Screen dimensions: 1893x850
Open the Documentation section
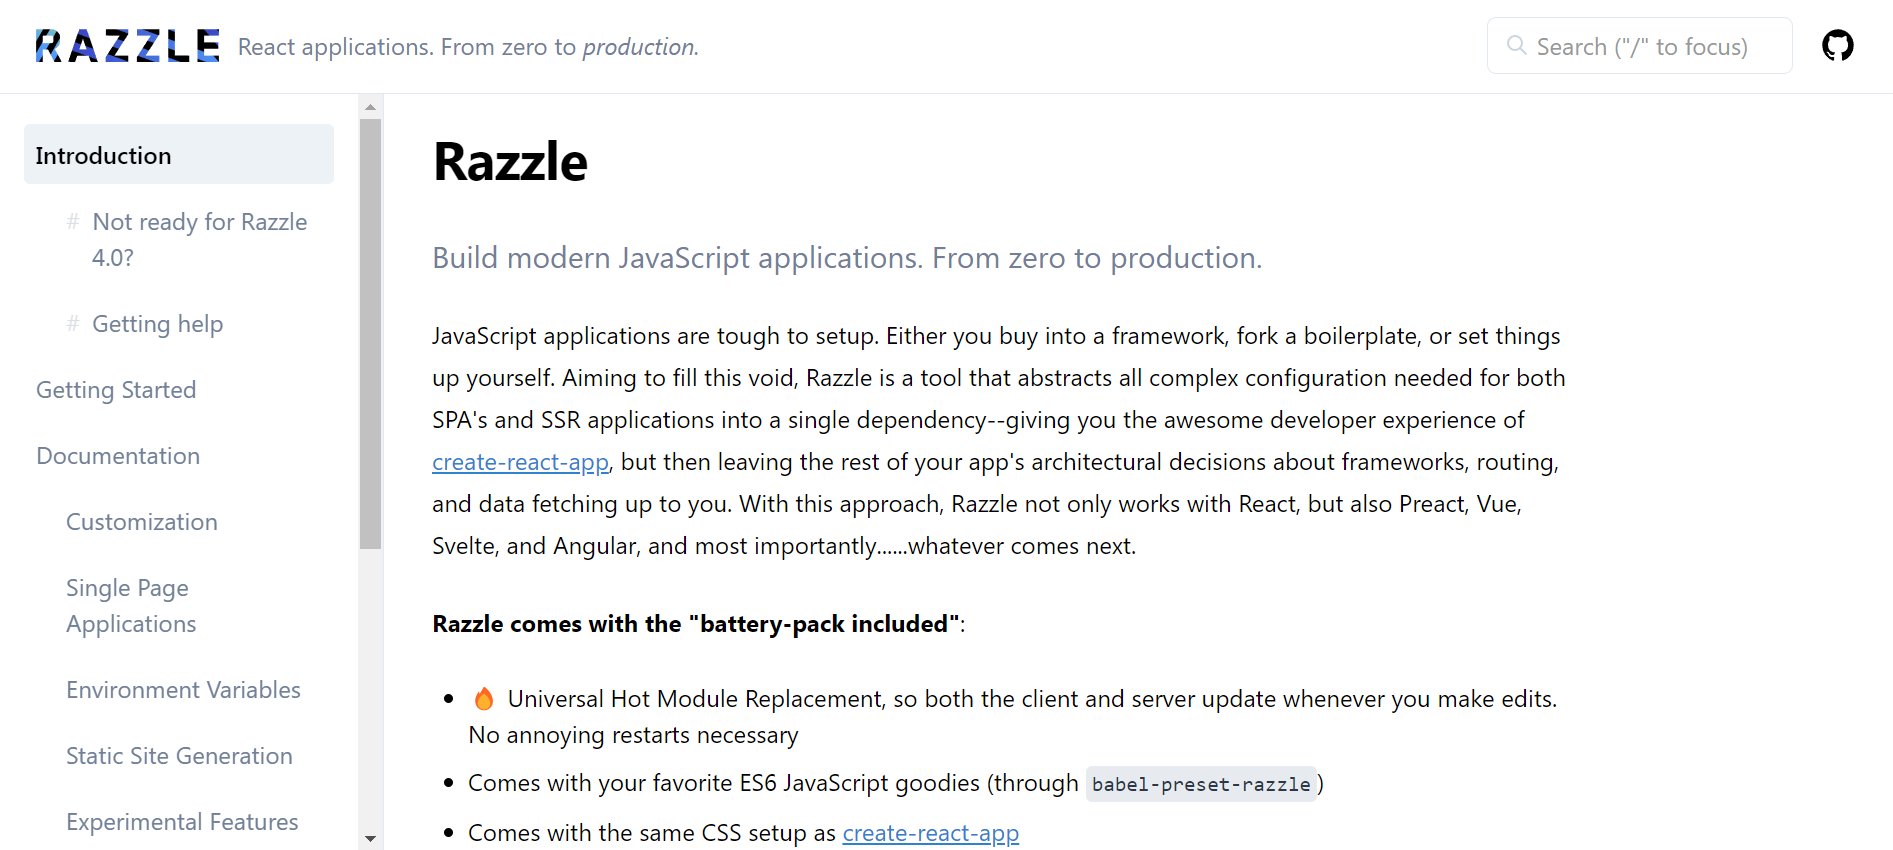[118, 456]
